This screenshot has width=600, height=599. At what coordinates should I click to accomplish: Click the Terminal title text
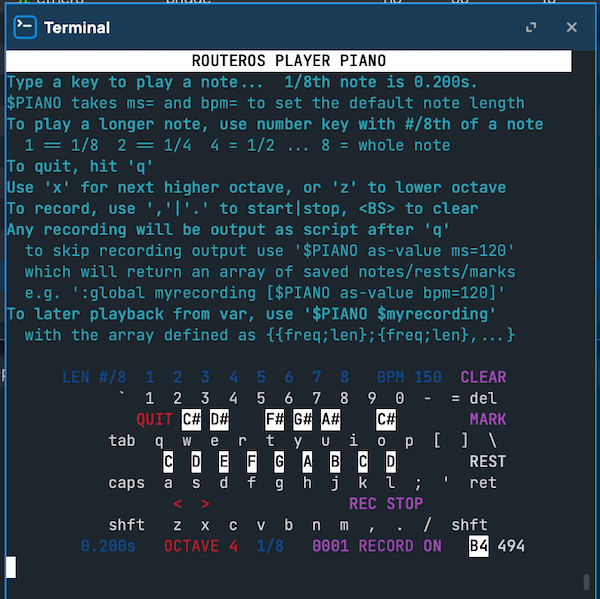[77, 28]
